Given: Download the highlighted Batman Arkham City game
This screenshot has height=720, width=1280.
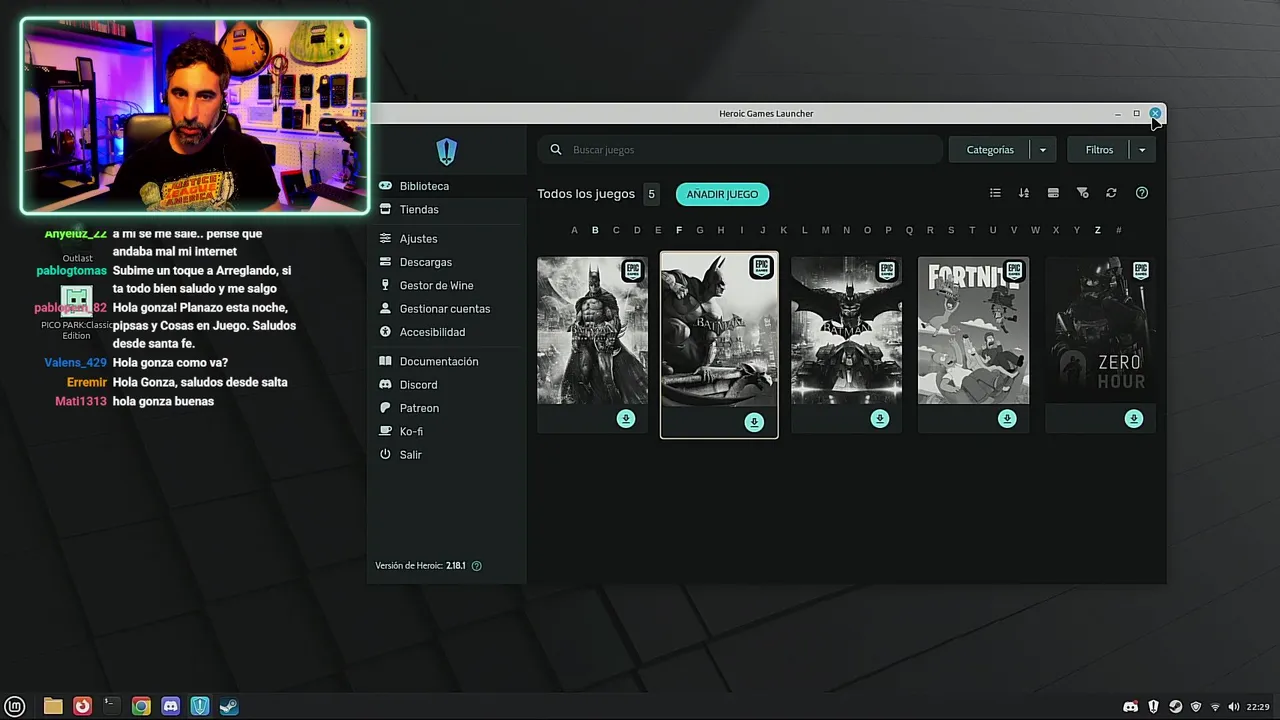Looking at the screenshot, I should [754, 422].
